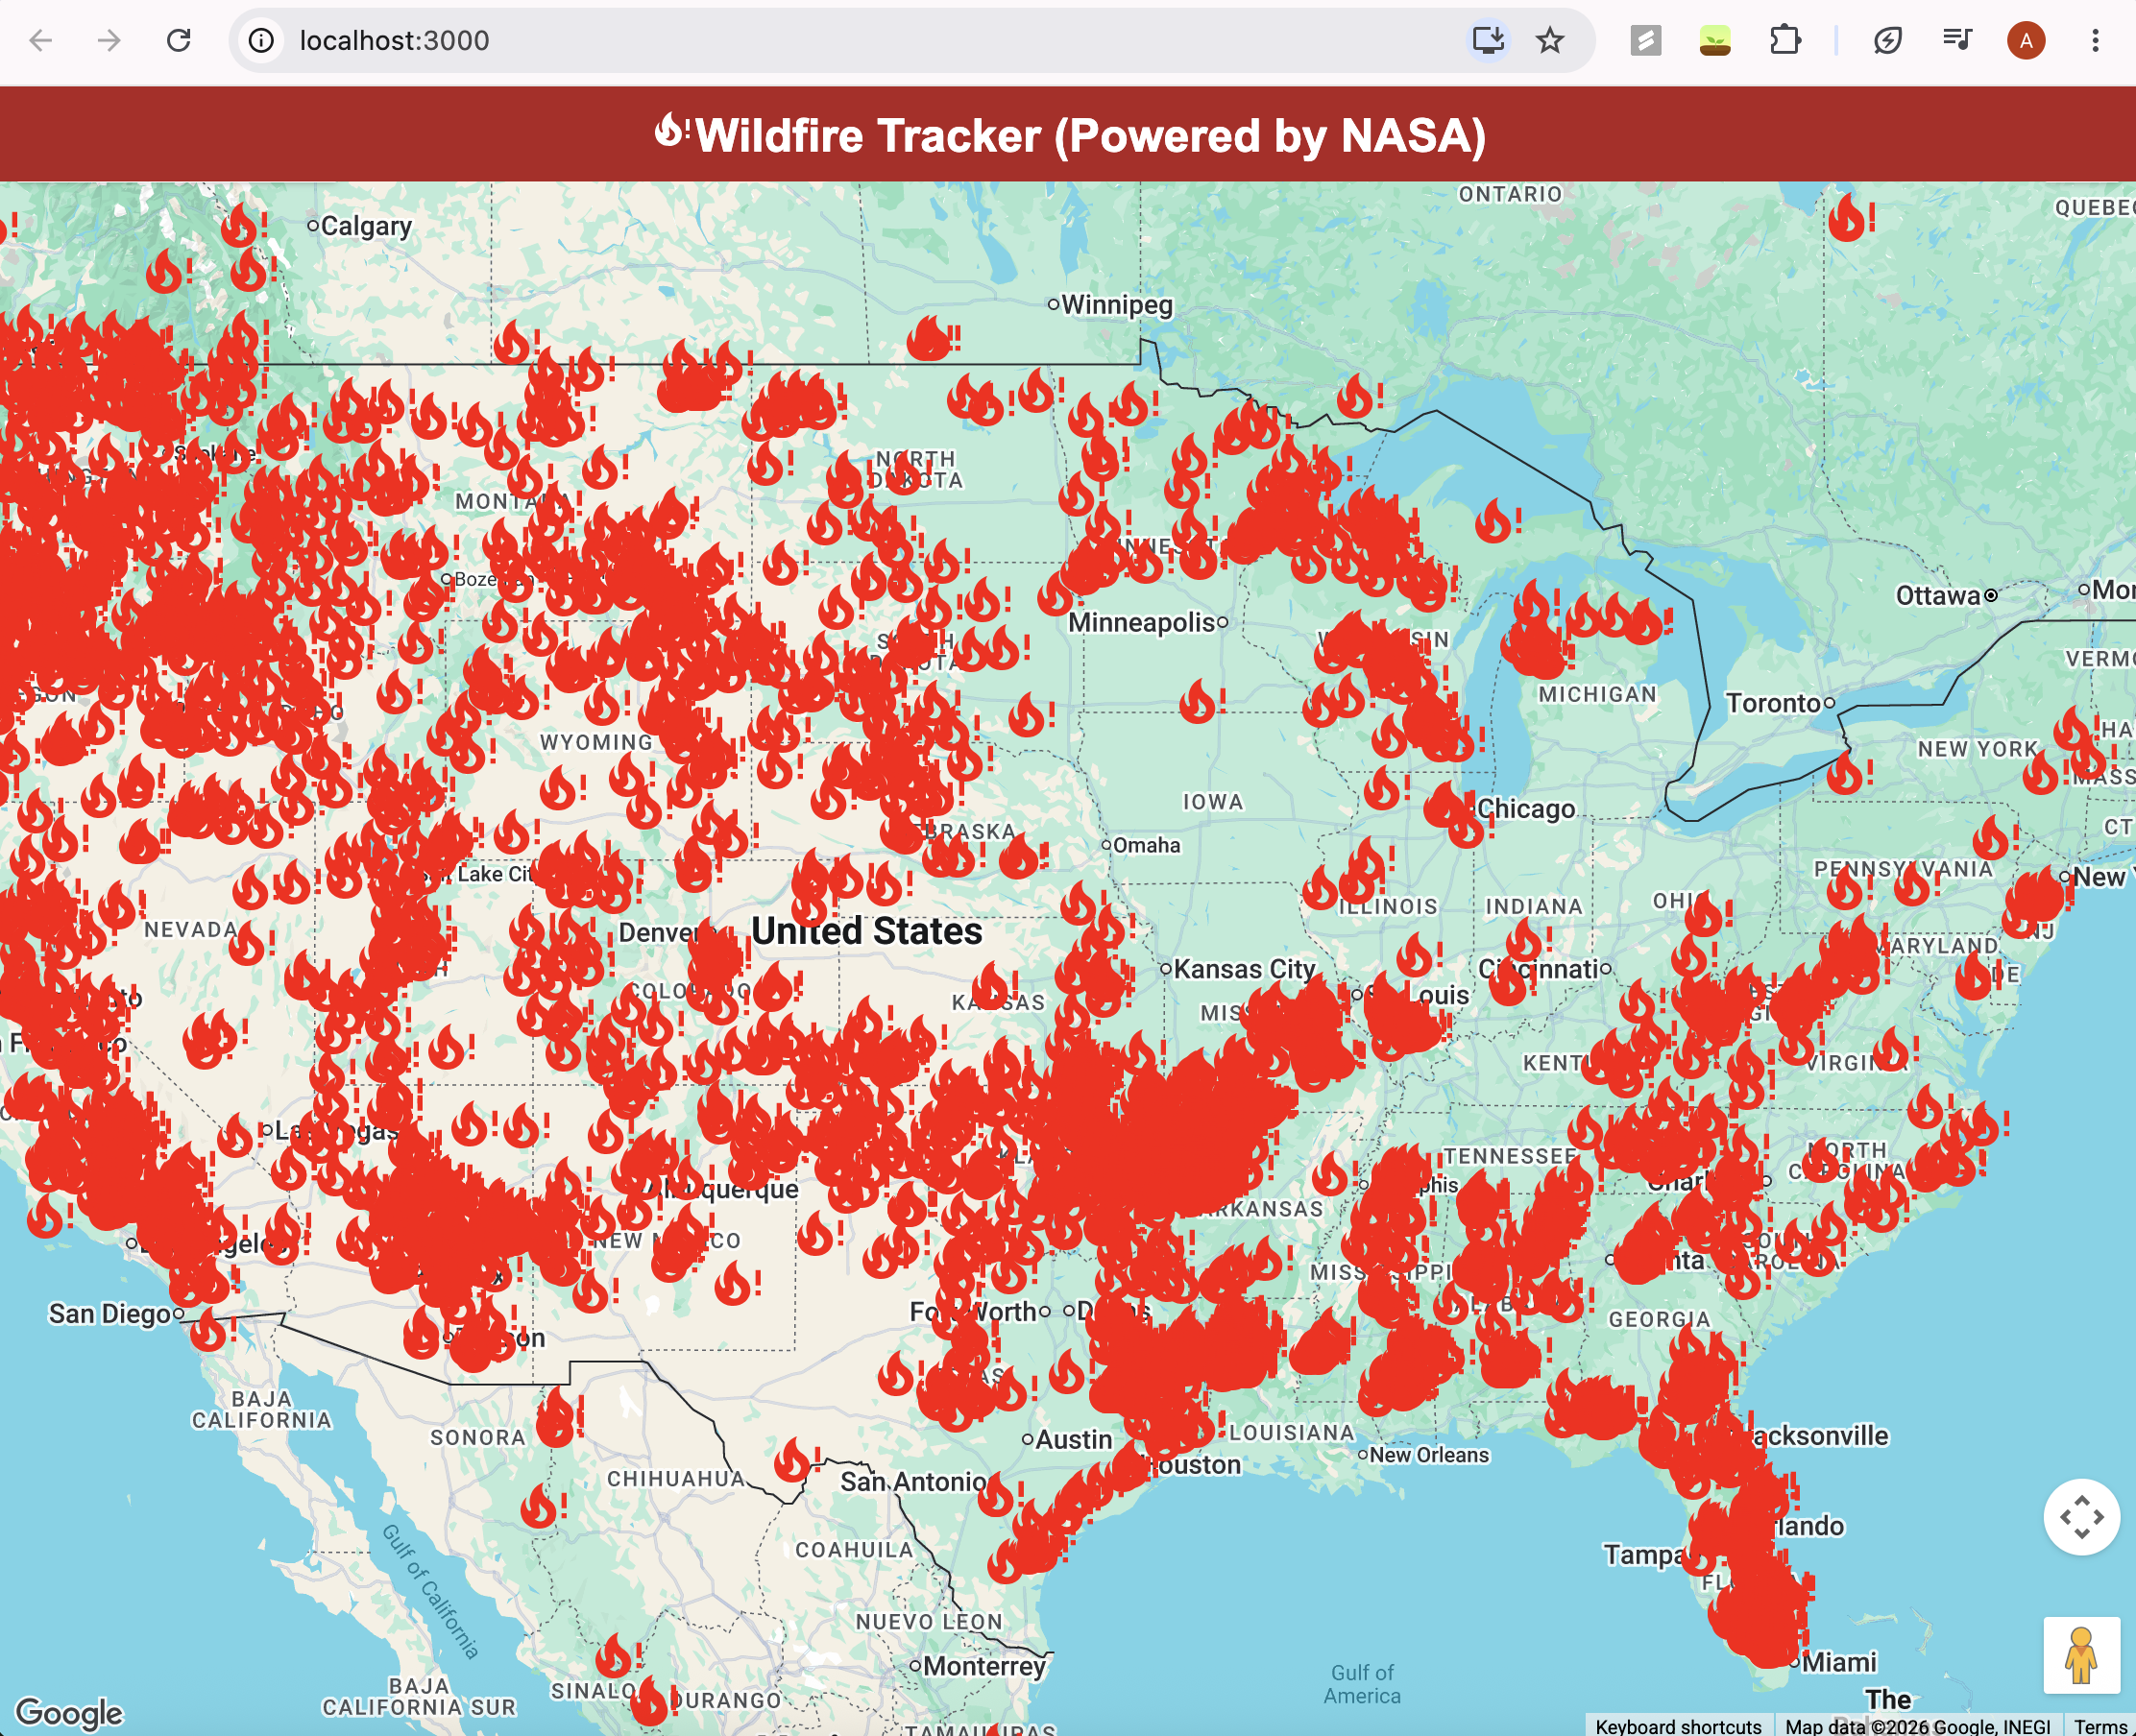Click the Wildfire Tracker header title
The width and height of the screenshot is (2136, 1736).
pos(1090,135)
